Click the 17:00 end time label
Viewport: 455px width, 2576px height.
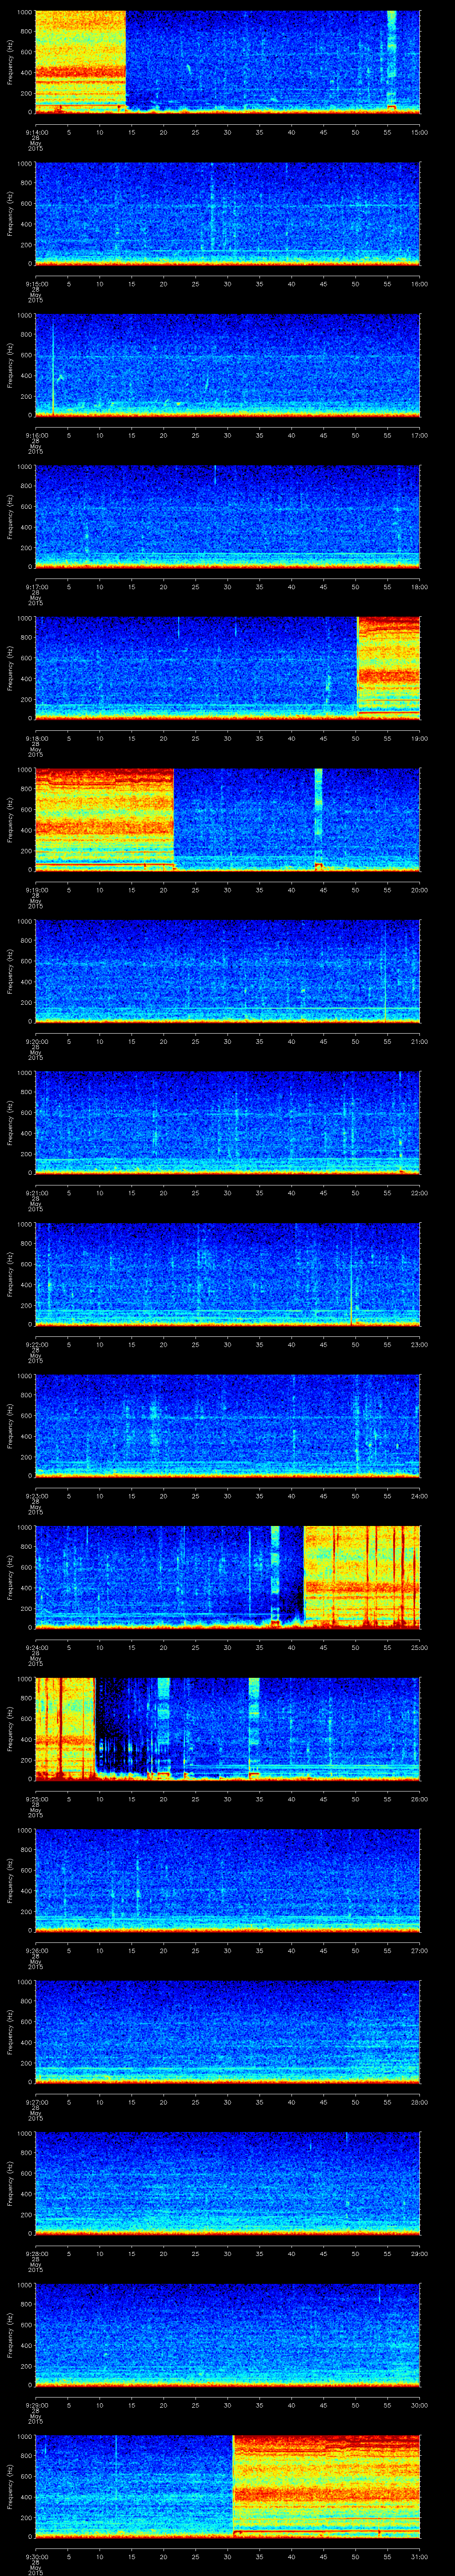pos(419,435)
